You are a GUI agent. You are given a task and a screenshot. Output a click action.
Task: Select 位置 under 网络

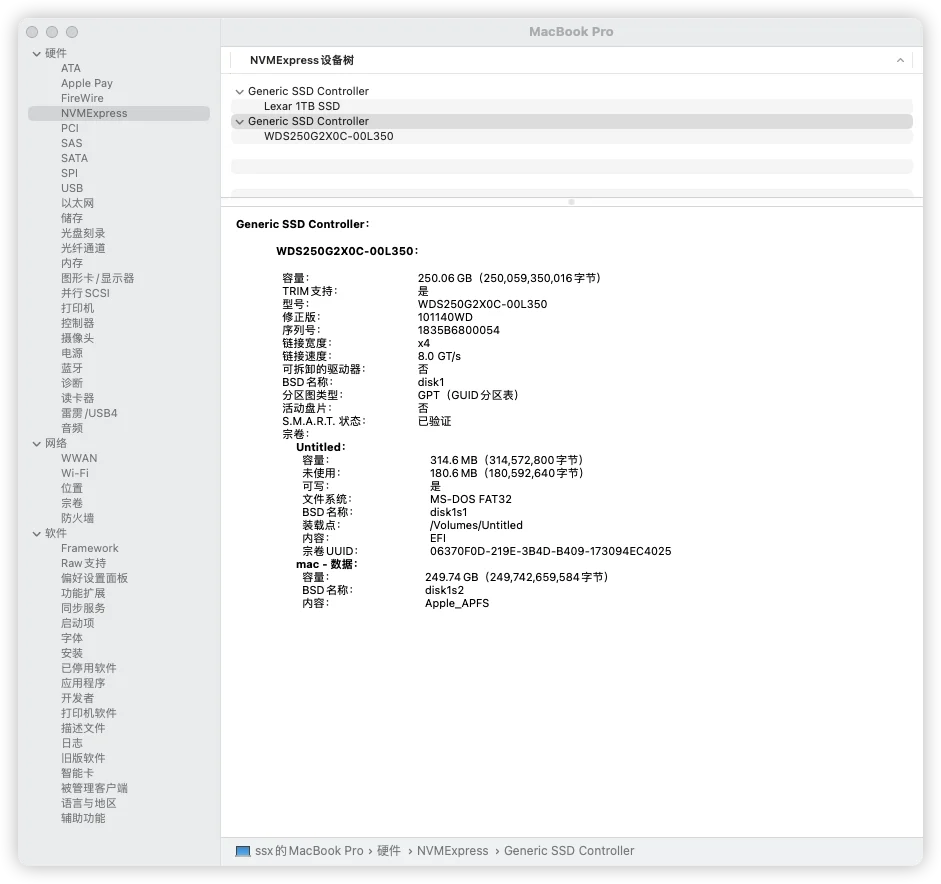point(72,489)
